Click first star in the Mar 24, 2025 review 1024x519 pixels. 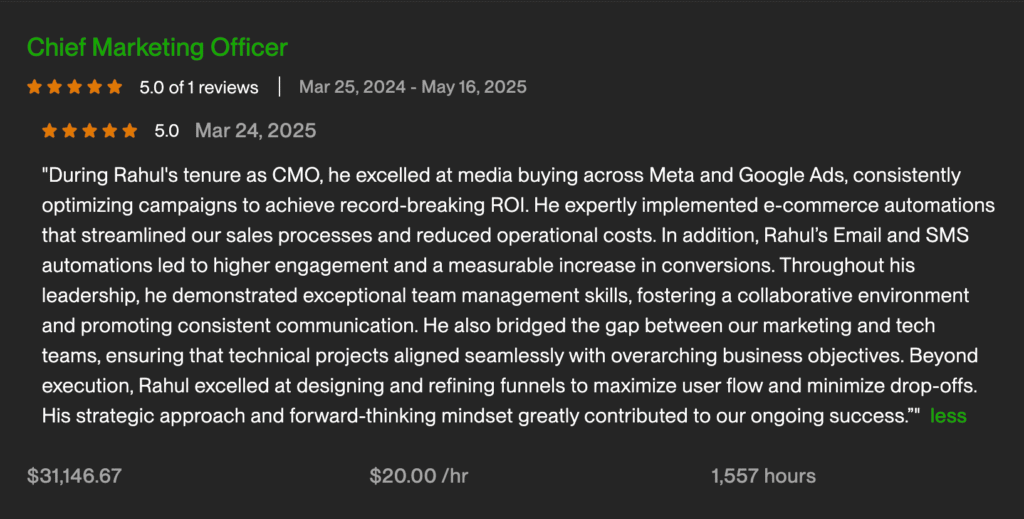coord(50,131)
